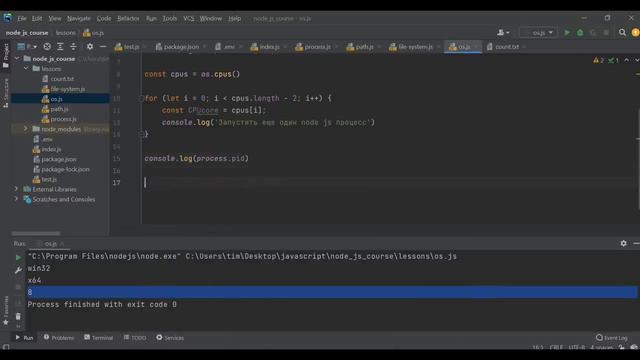640x360 pixels.
Task: Open Structure tool window on left strip
Action: pos(6,93)
